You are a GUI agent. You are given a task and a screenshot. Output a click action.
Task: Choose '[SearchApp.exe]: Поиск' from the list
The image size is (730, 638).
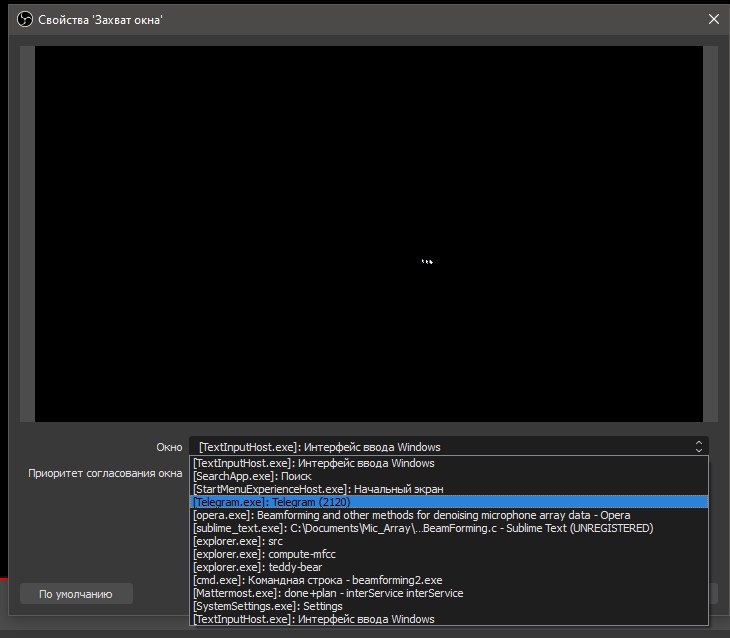449,476
